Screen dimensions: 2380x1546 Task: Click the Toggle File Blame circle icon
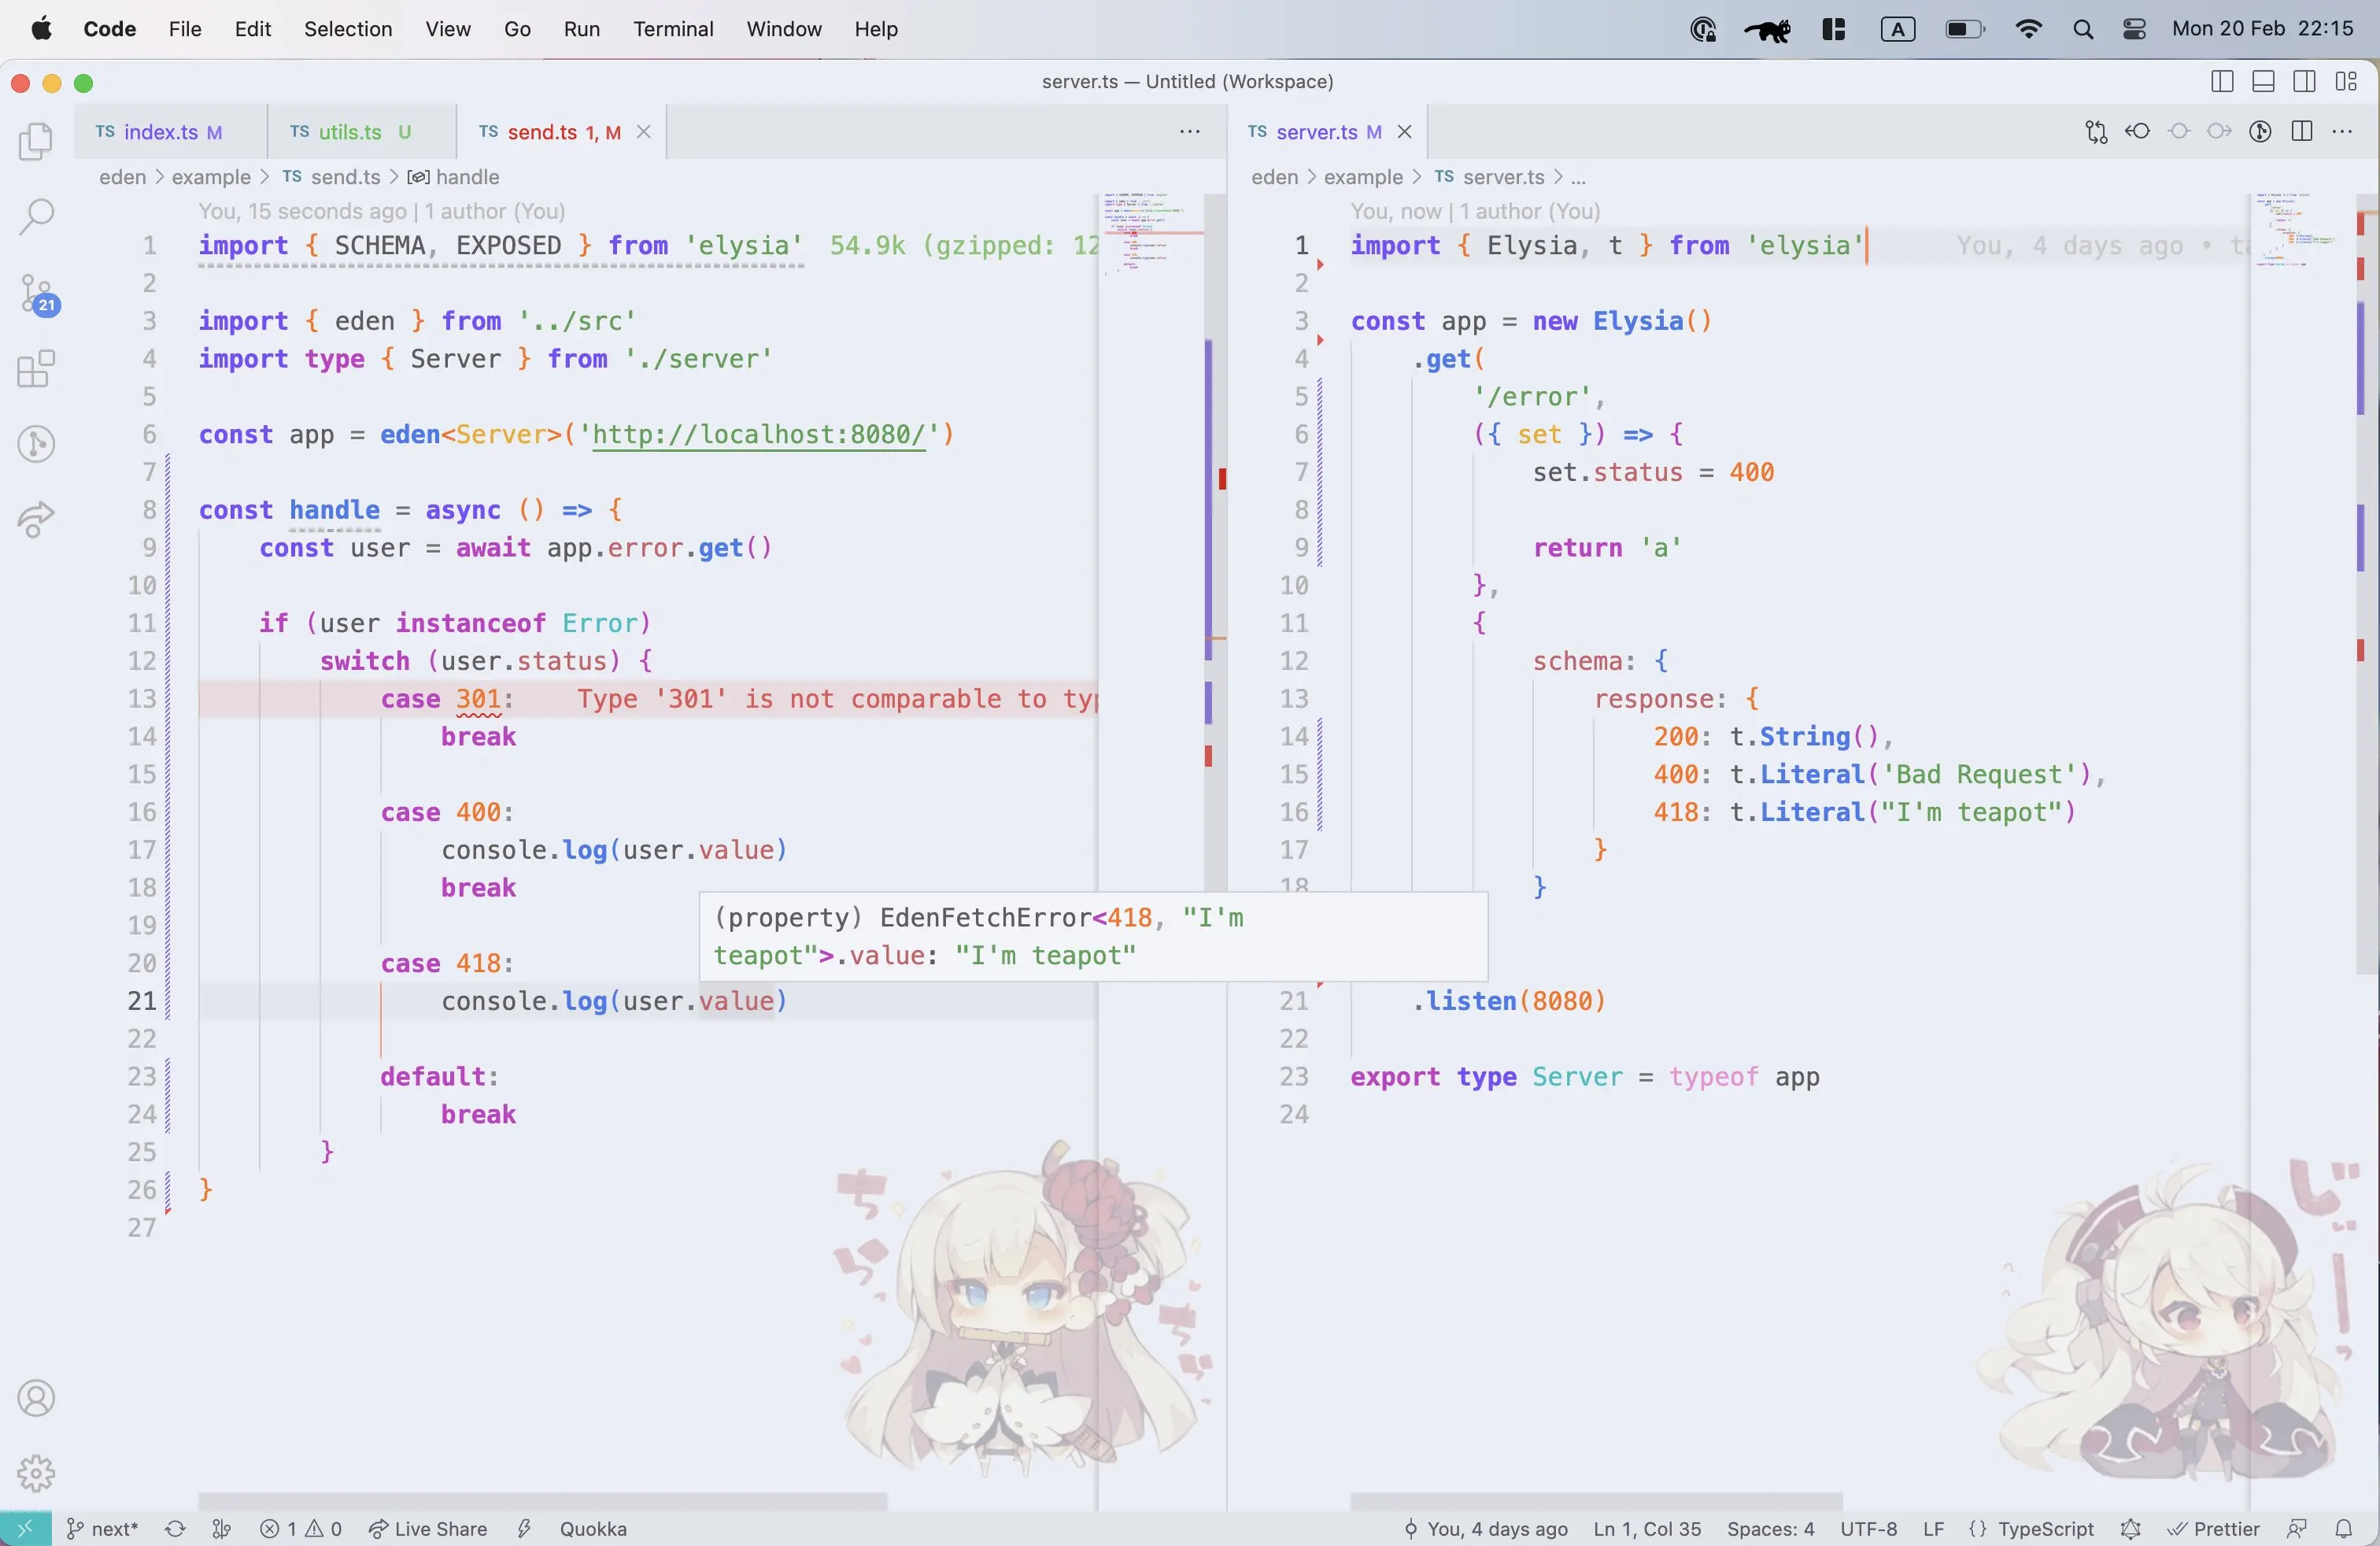coord(2179,132)
